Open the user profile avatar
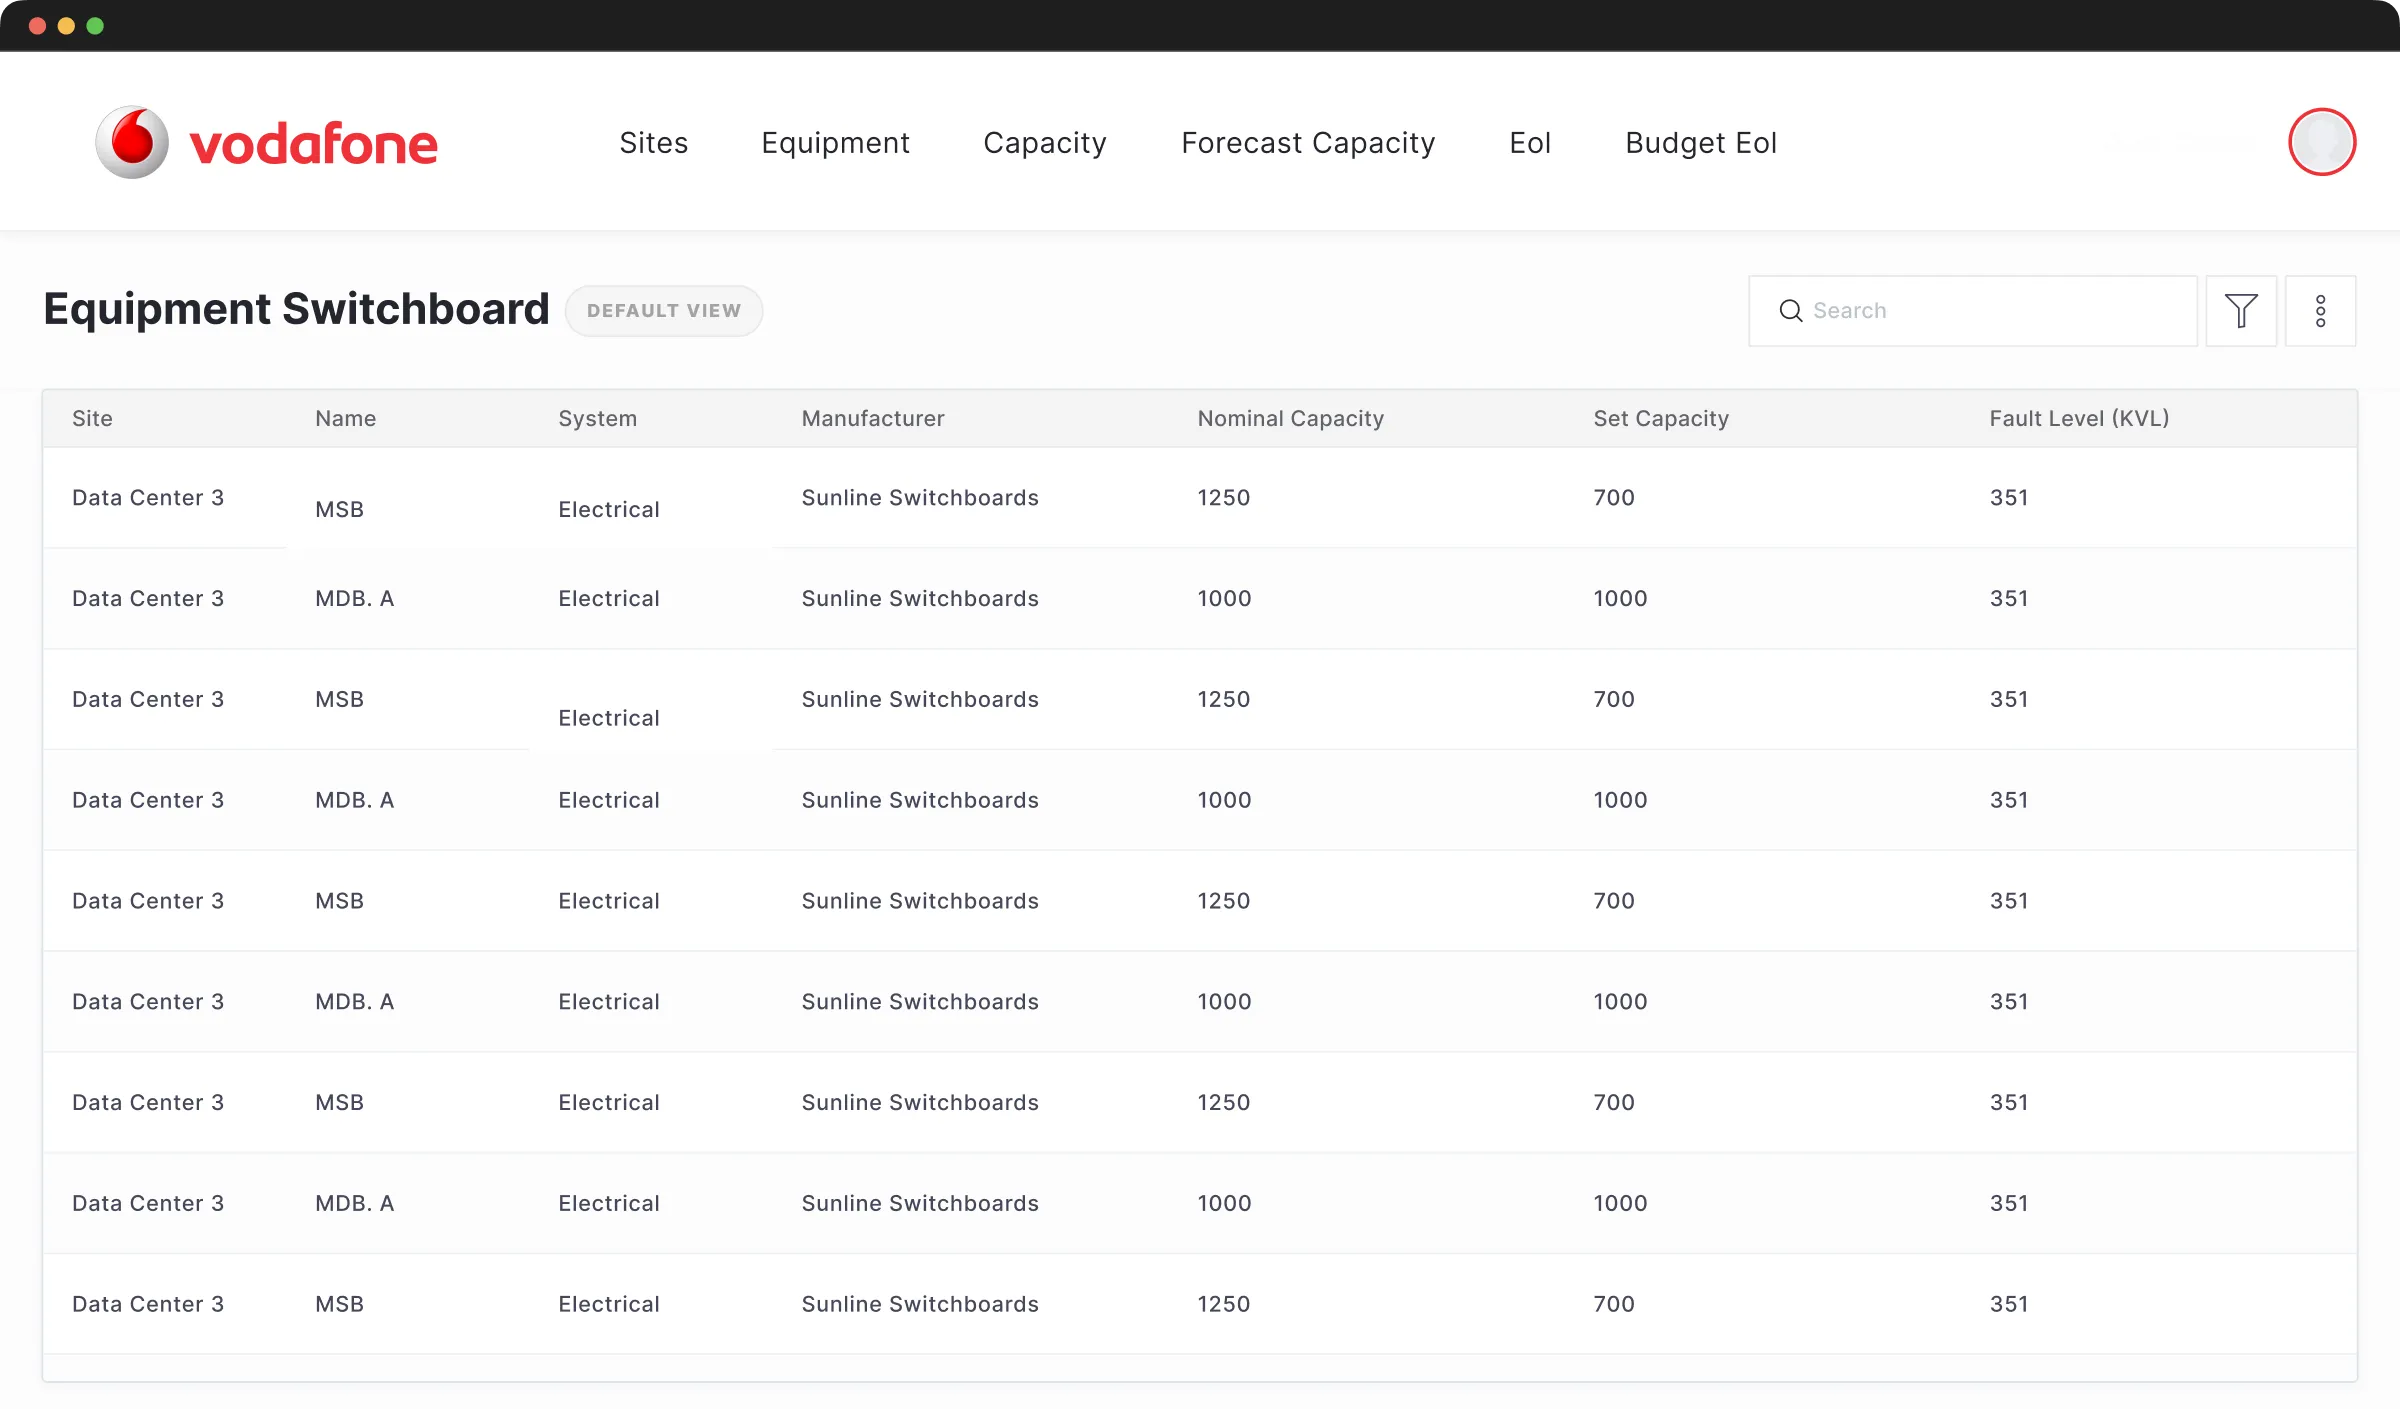The height and width of the screenshot is (1409, 2400). click(2322, 142)
